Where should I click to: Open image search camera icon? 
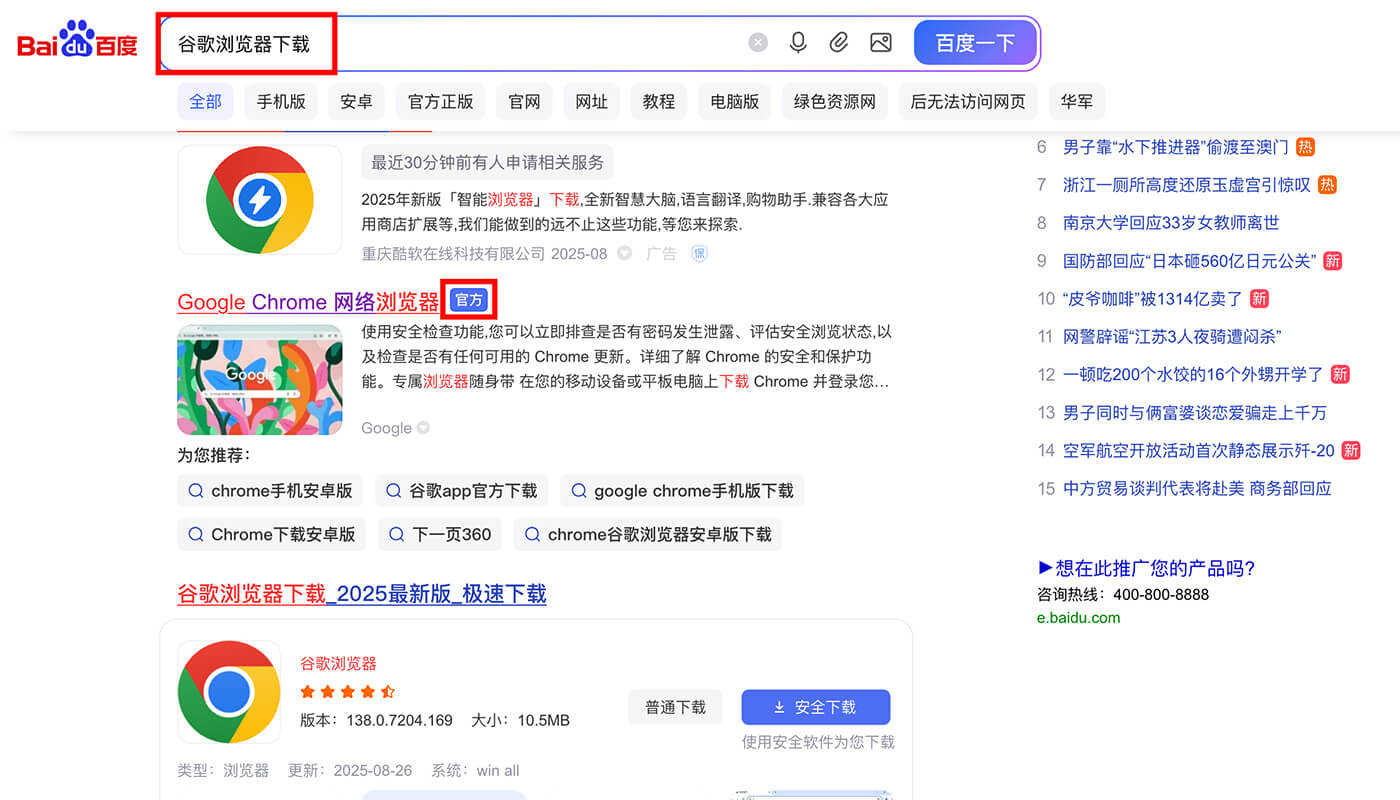(880, 42)
